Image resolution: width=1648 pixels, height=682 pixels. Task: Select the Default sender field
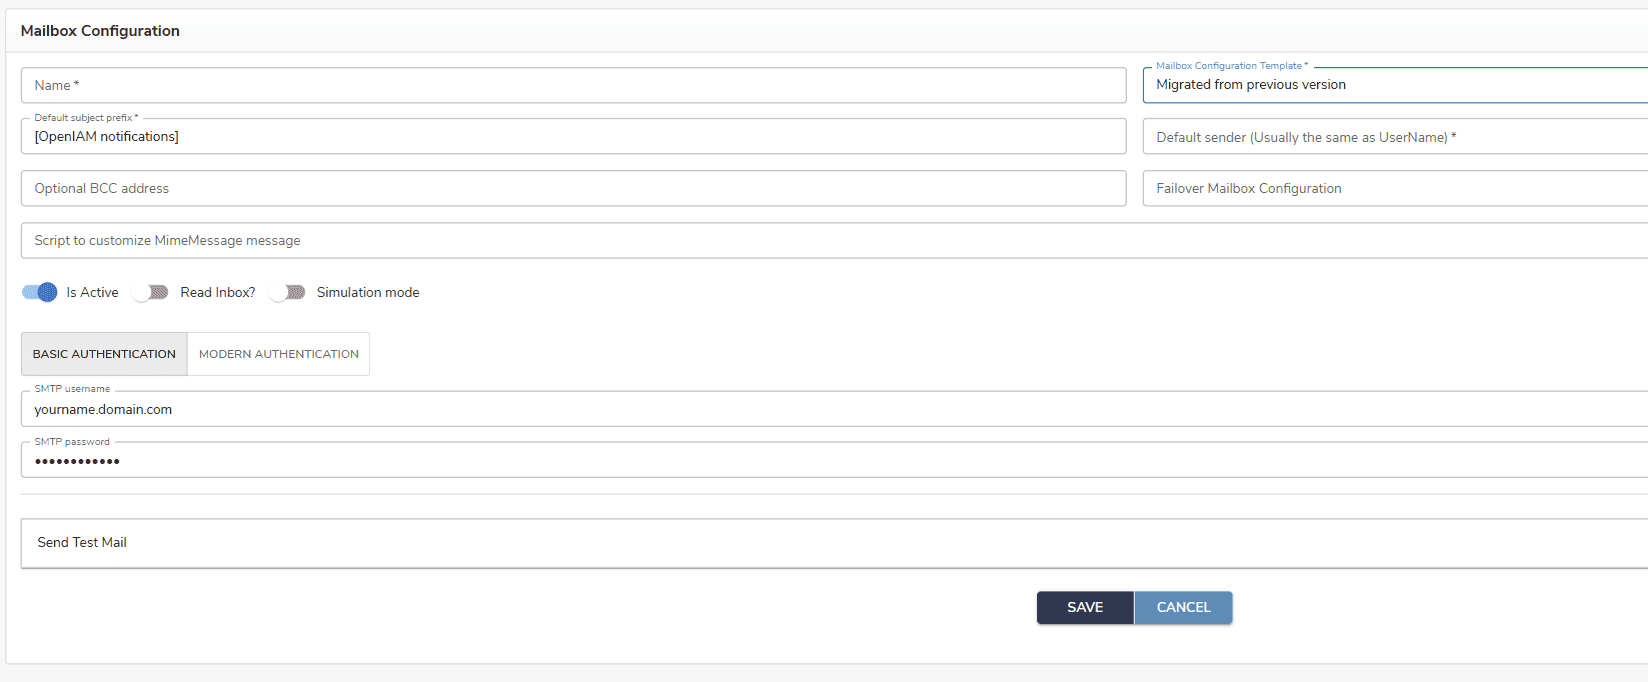pos(1395,137)
